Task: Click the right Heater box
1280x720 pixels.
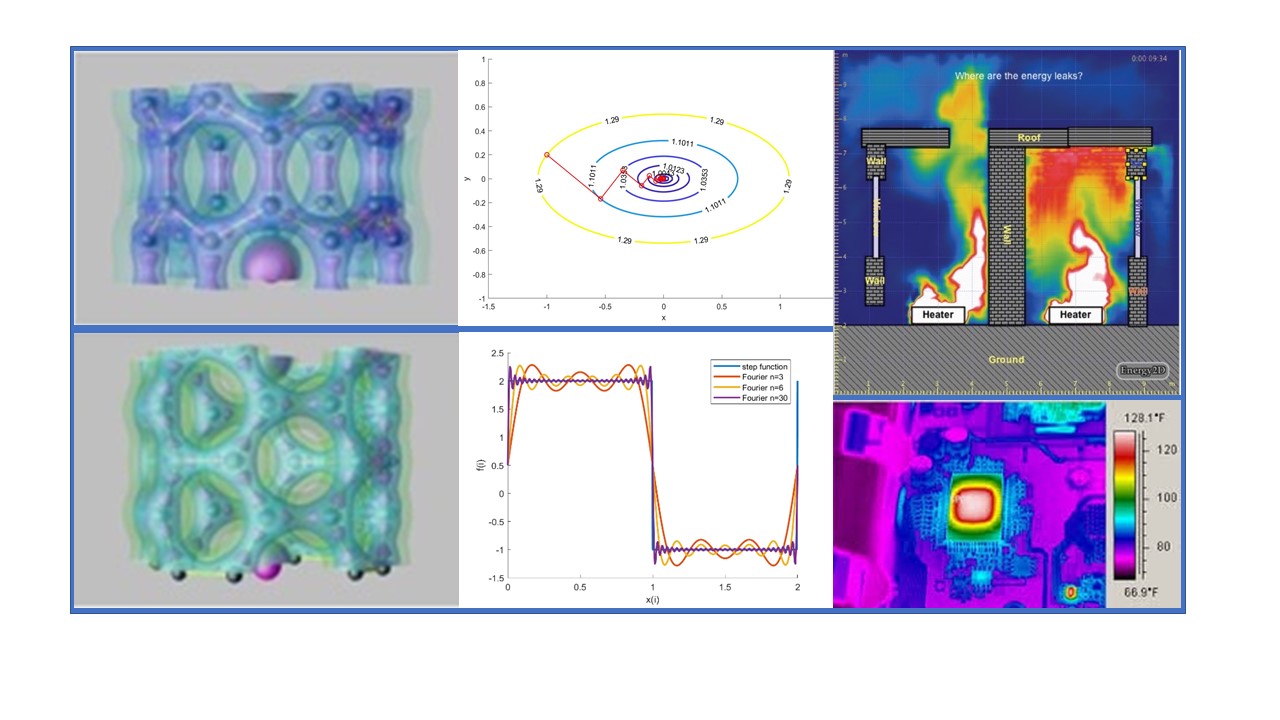Action: click(1075, 315)
